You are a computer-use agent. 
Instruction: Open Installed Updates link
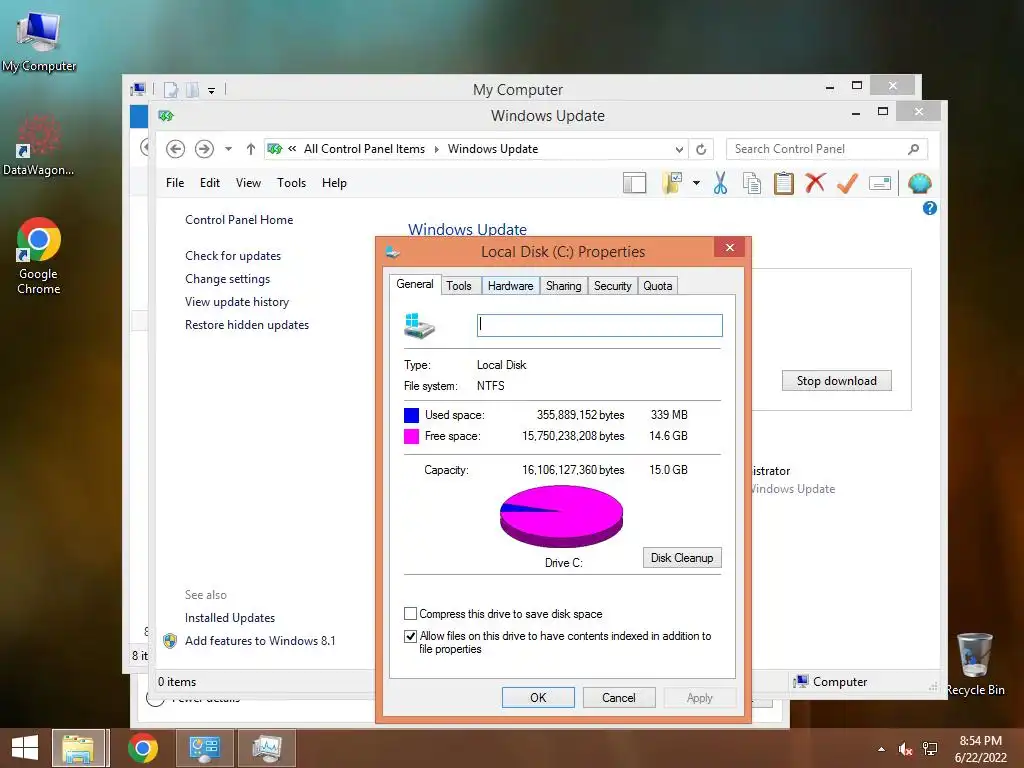tap(229, 618)
